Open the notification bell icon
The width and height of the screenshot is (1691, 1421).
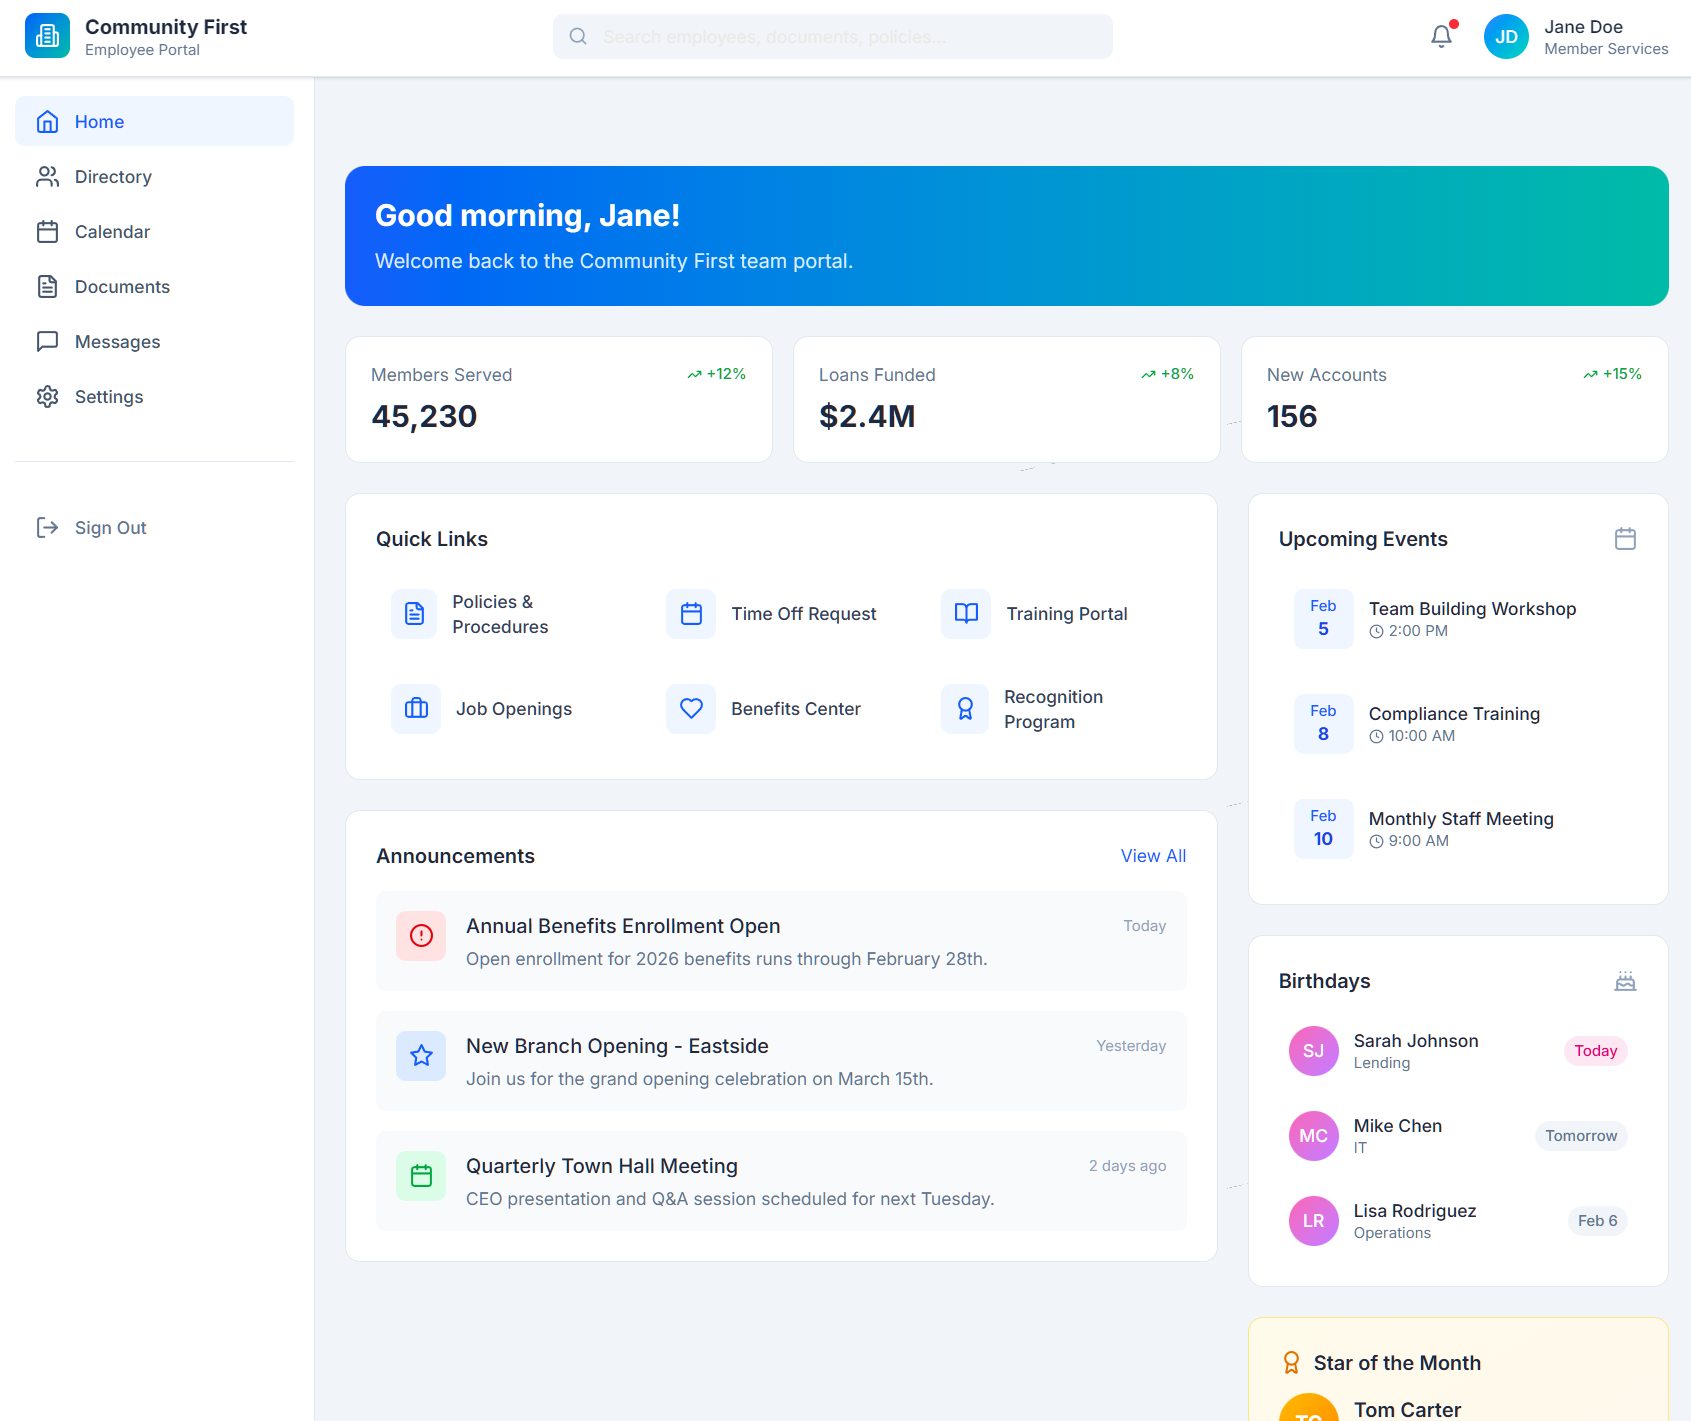(1441, 36)
